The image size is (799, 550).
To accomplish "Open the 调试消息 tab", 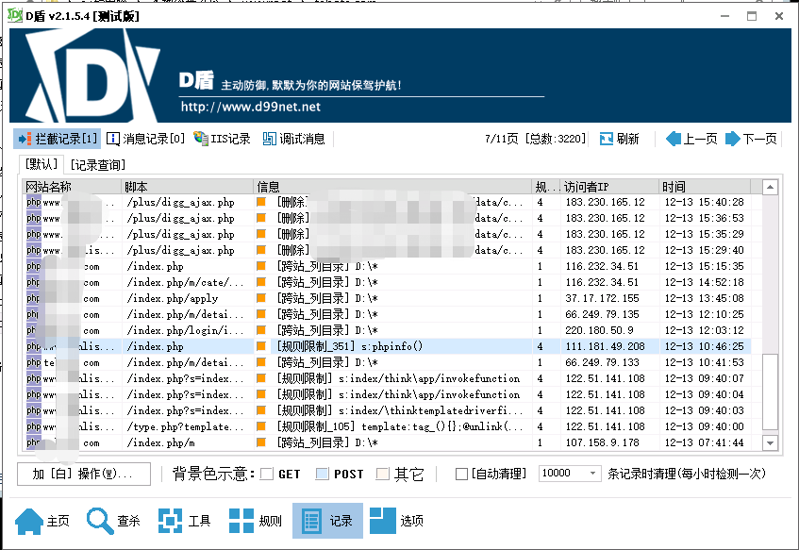I will 294,139.
